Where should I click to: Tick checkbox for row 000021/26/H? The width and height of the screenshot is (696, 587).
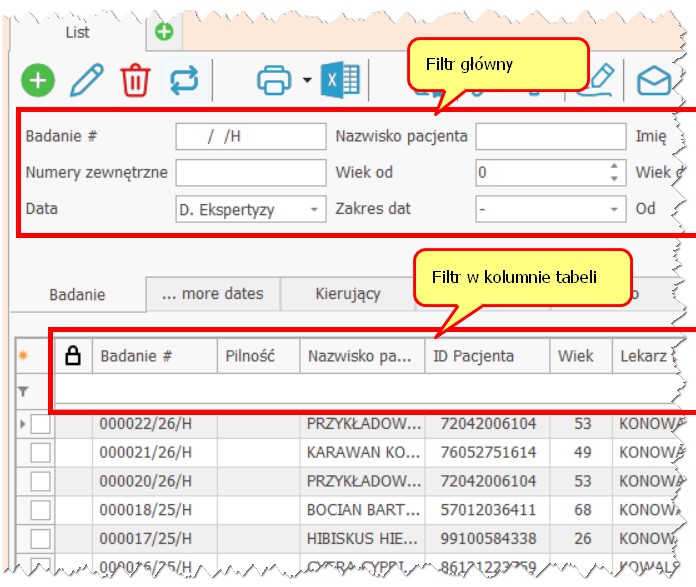point(40,453)
